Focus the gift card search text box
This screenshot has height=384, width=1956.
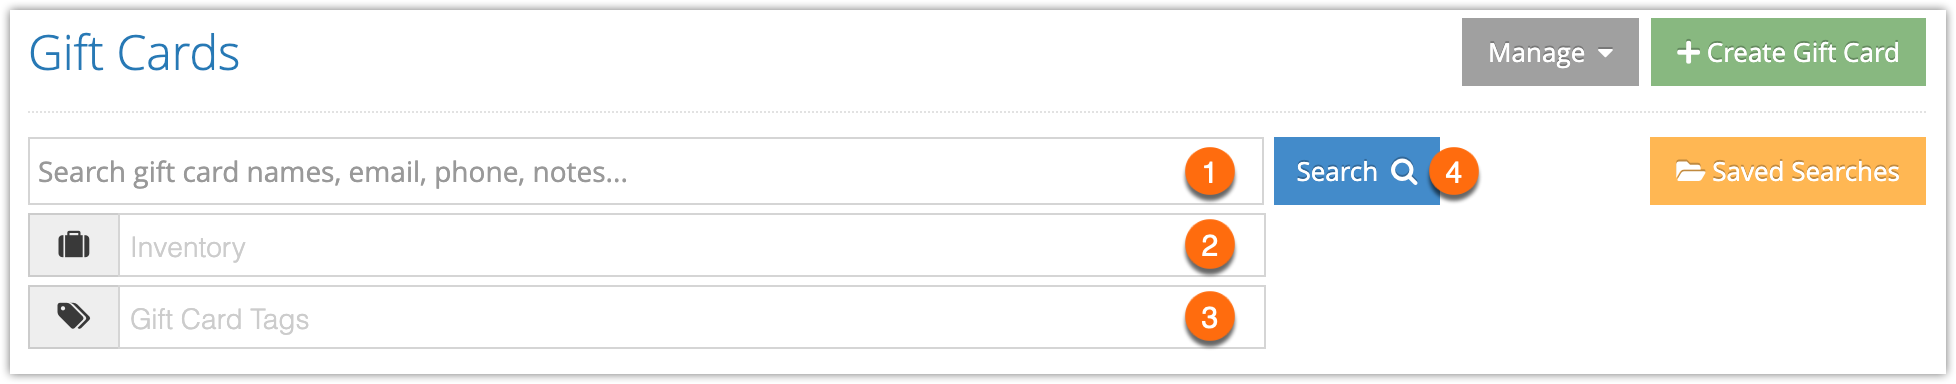pyautogui.click(x=646, y=171)
